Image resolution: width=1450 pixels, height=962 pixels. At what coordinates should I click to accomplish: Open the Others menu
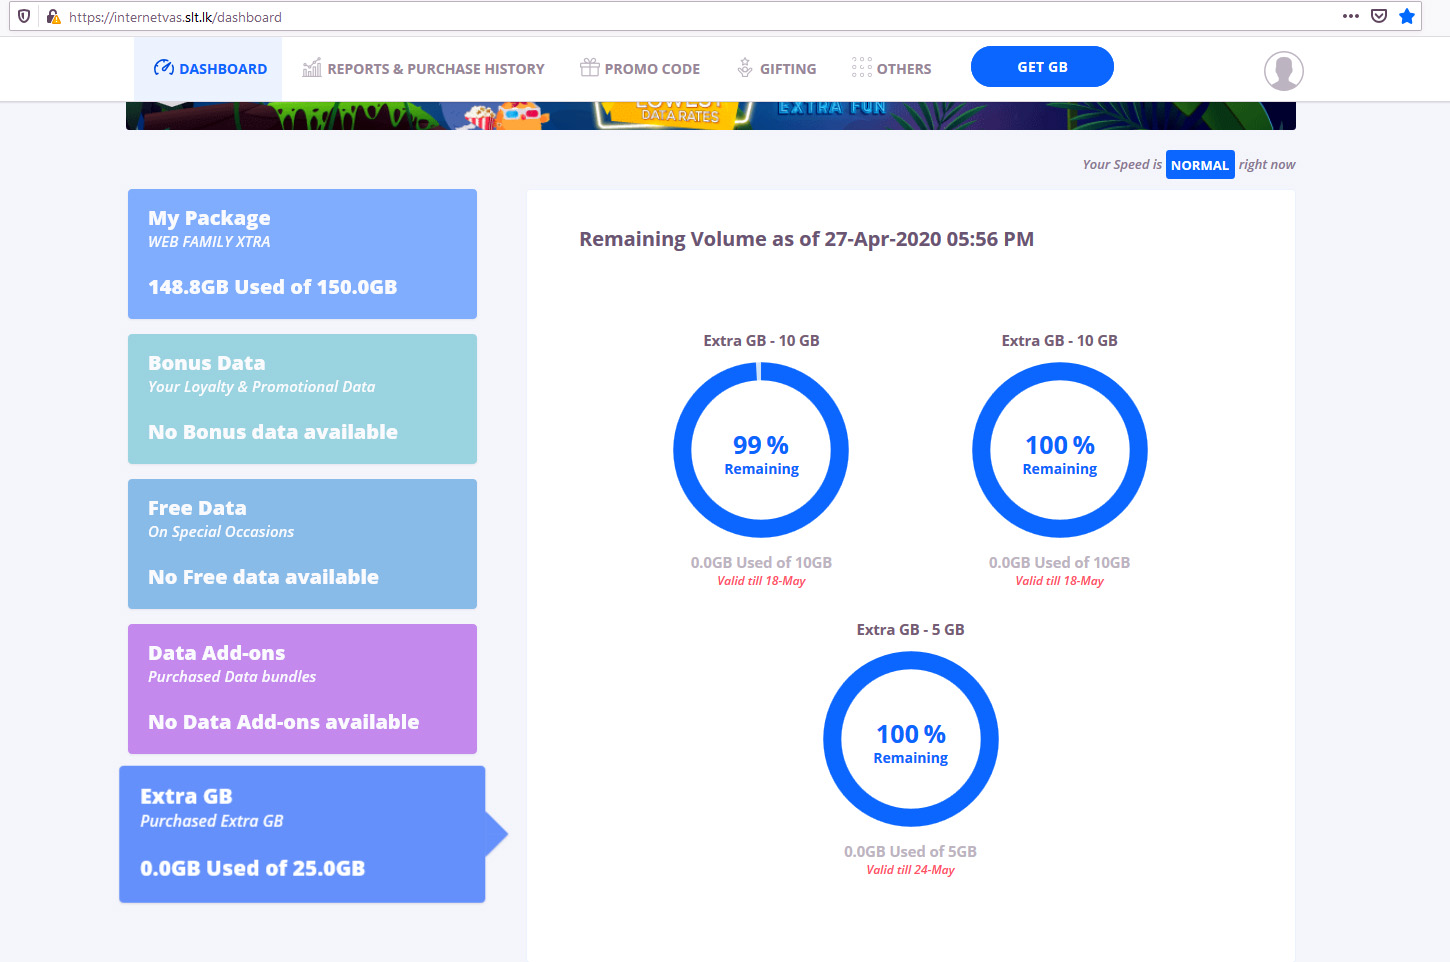coord(891,69)
